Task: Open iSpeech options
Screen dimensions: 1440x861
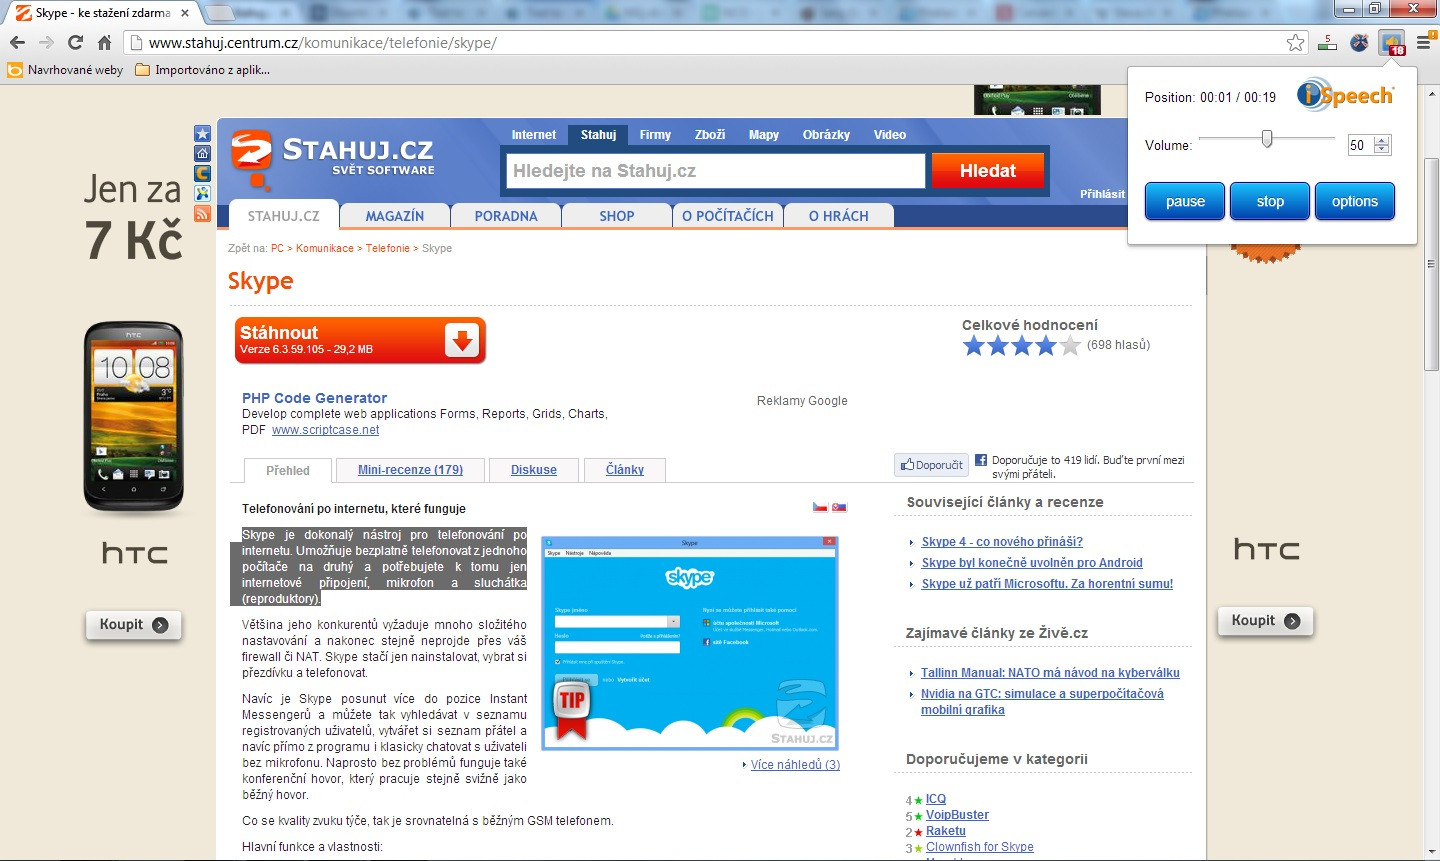Action: coord(1355,201)
